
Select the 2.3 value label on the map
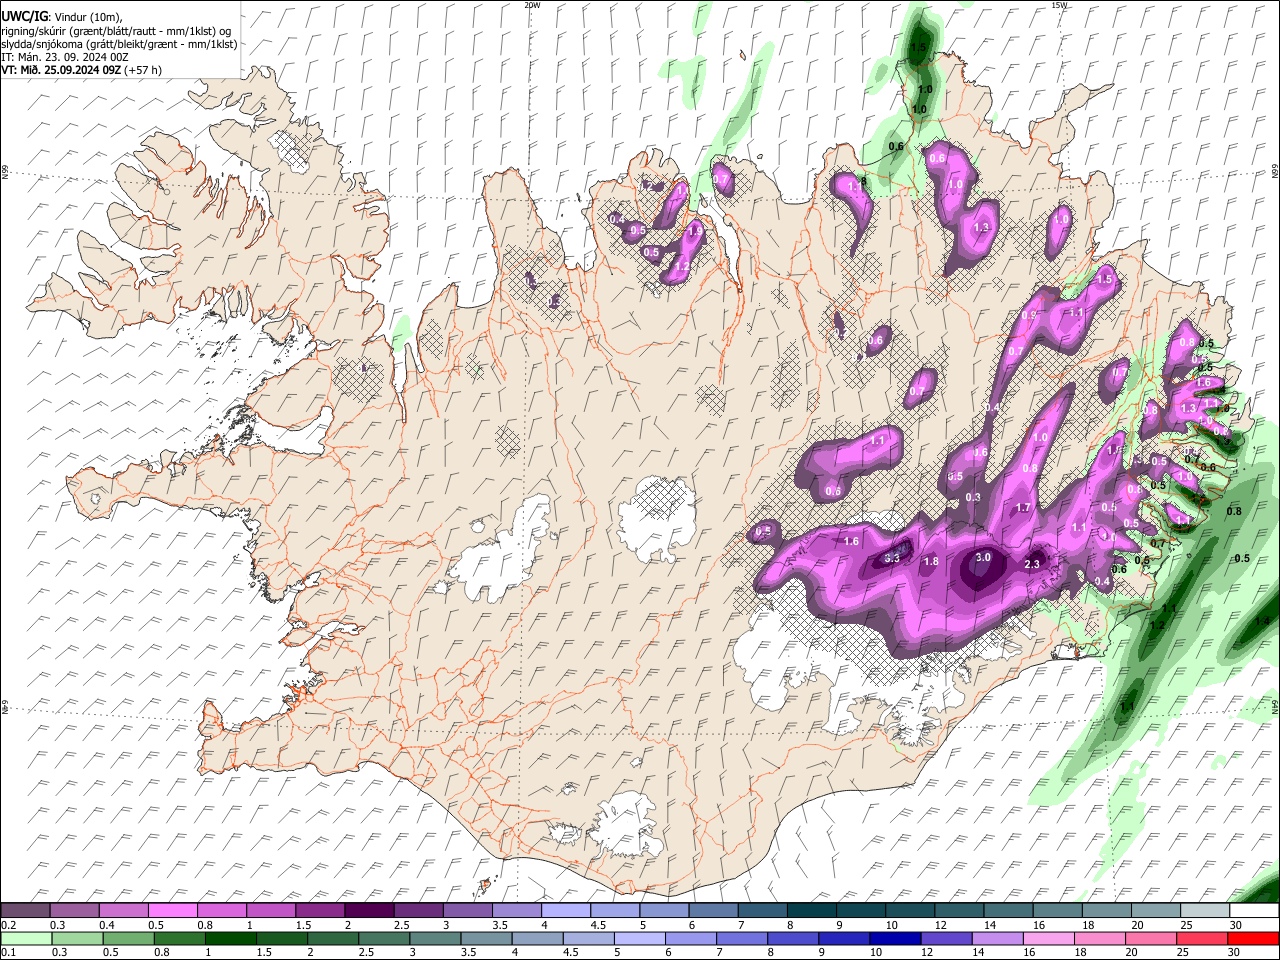1033,565
